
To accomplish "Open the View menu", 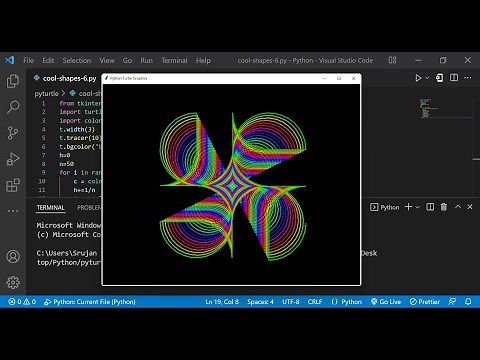I will [x=107, y=60].
